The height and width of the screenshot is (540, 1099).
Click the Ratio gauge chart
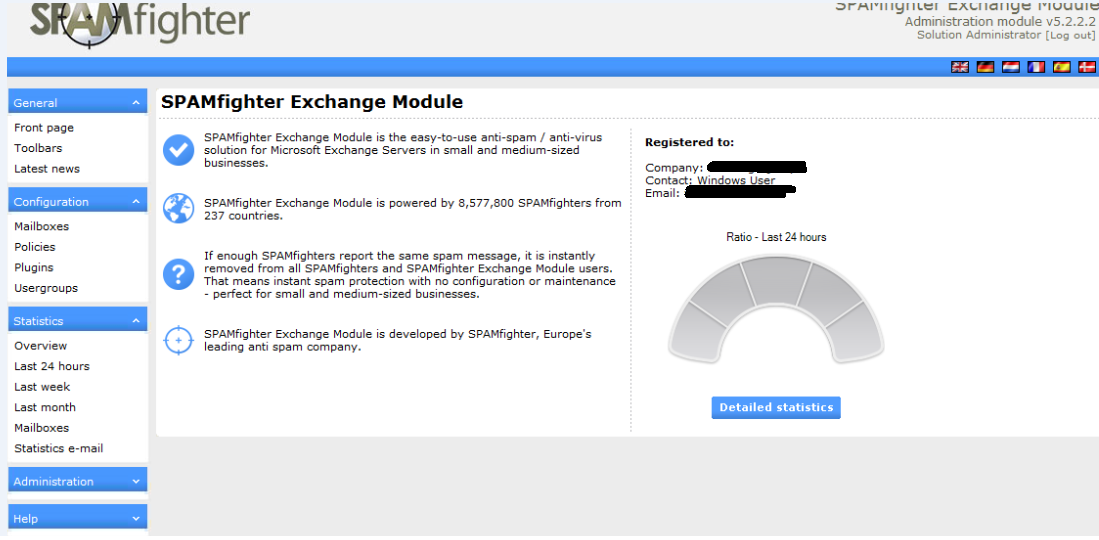[x=776, y=310]
